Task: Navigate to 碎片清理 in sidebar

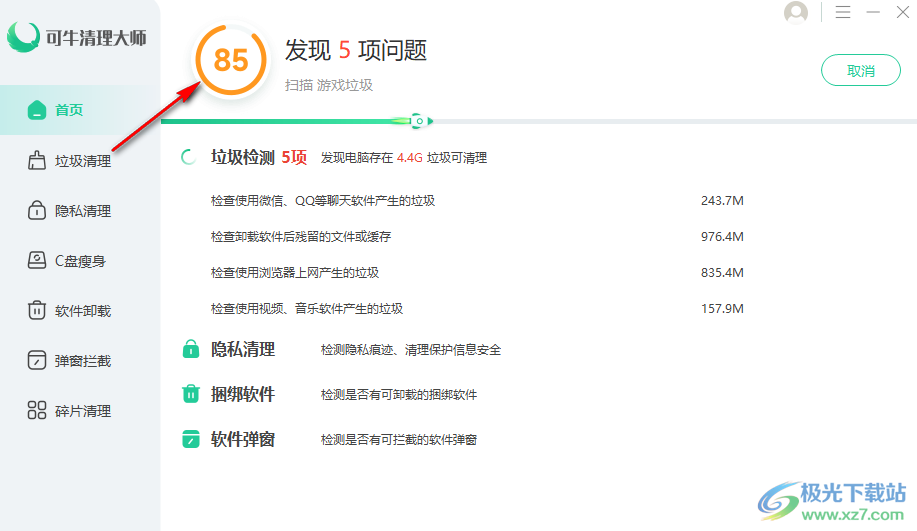Action: click(82, 411)
